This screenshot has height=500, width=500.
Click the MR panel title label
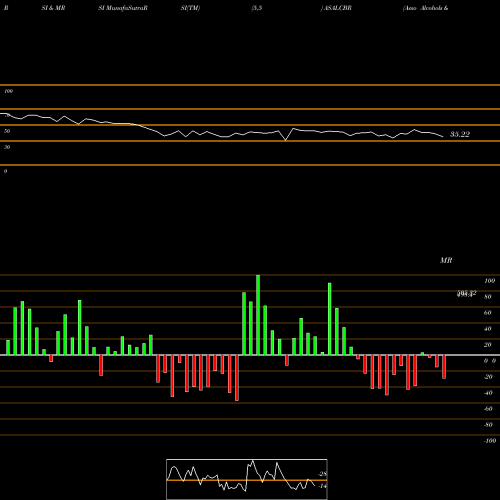tap(446, 260)
